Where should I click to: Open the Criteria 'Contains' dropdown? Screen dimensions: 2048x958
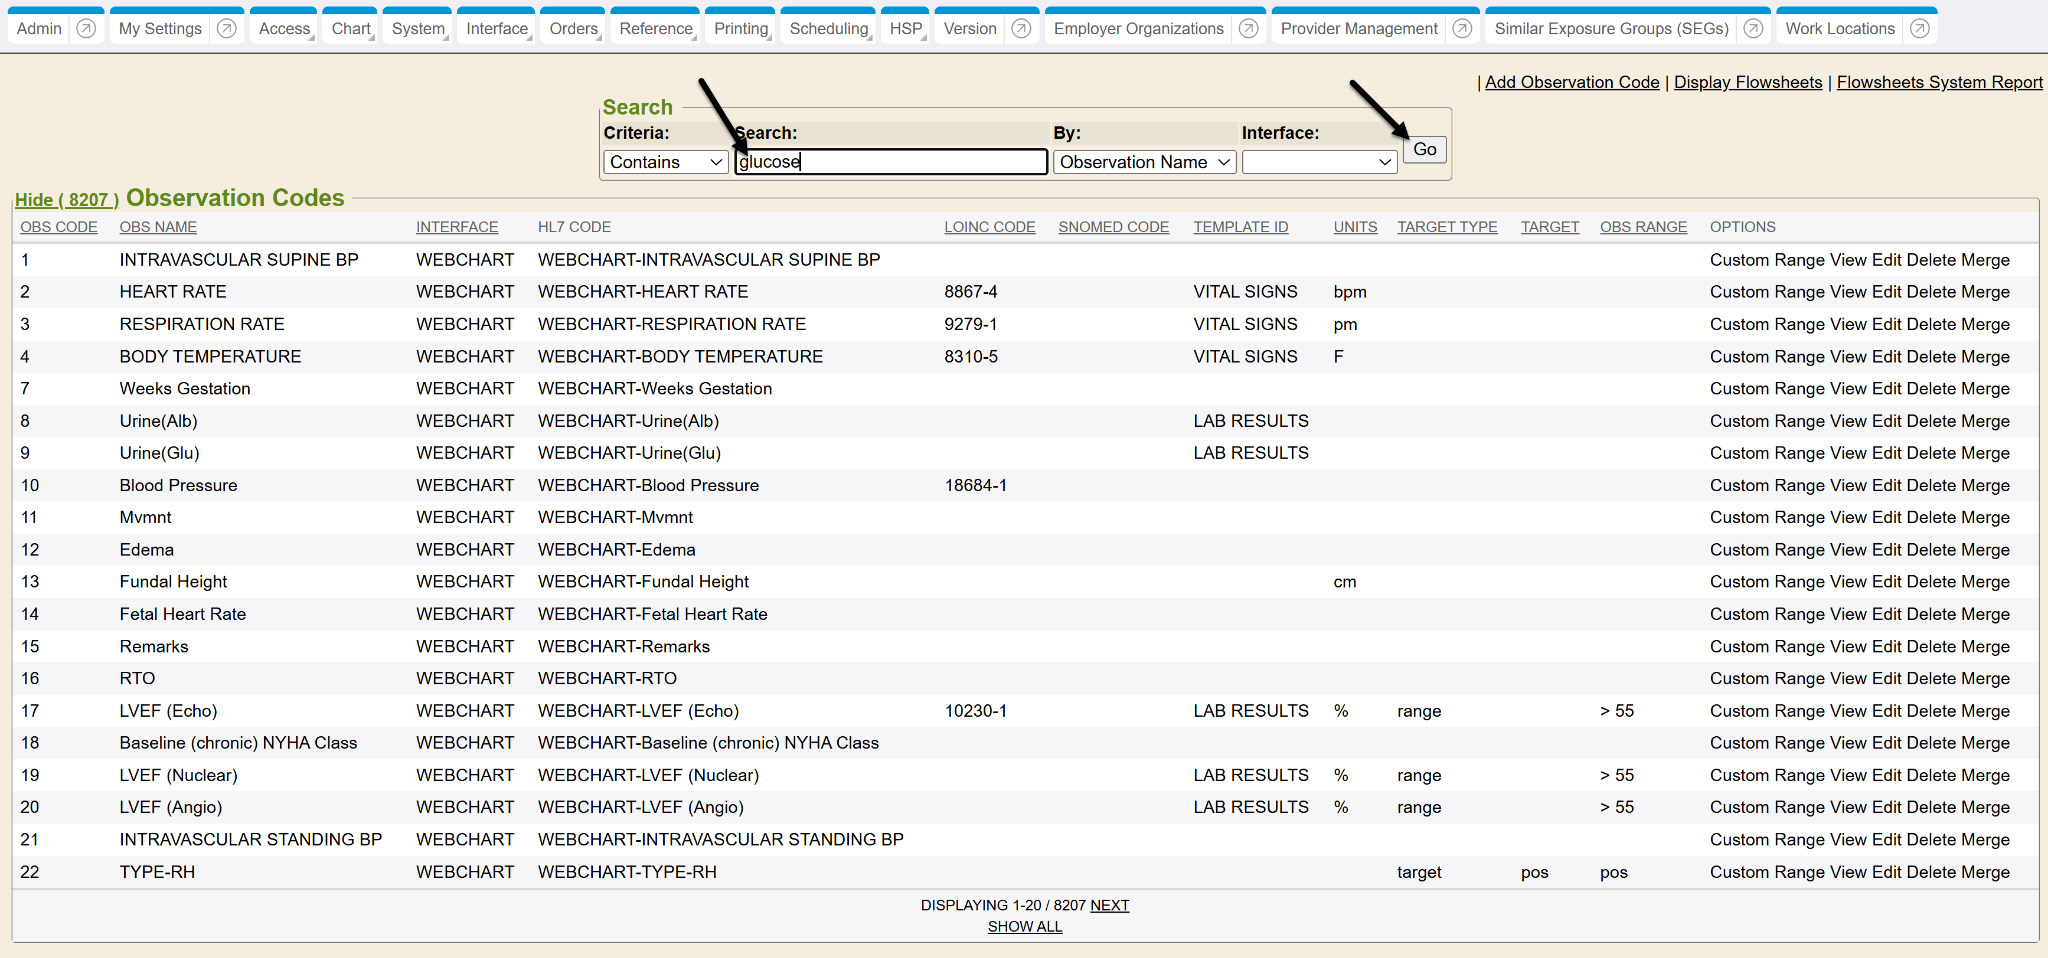click(666, 162)
